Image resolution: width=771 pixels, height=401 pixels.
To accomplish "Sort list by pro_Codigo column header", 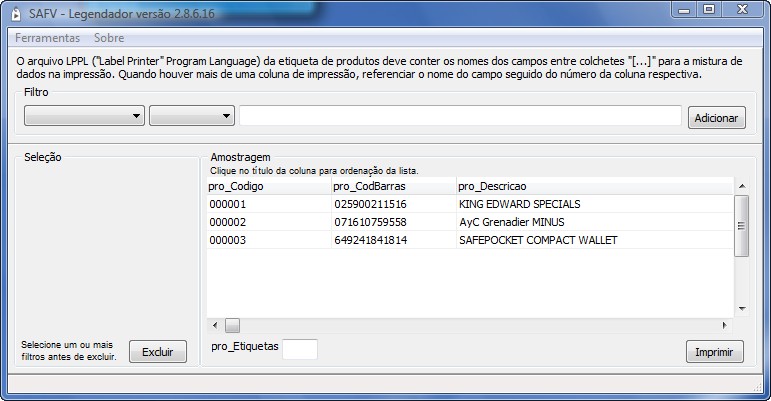I will click(x=268, y=186).
